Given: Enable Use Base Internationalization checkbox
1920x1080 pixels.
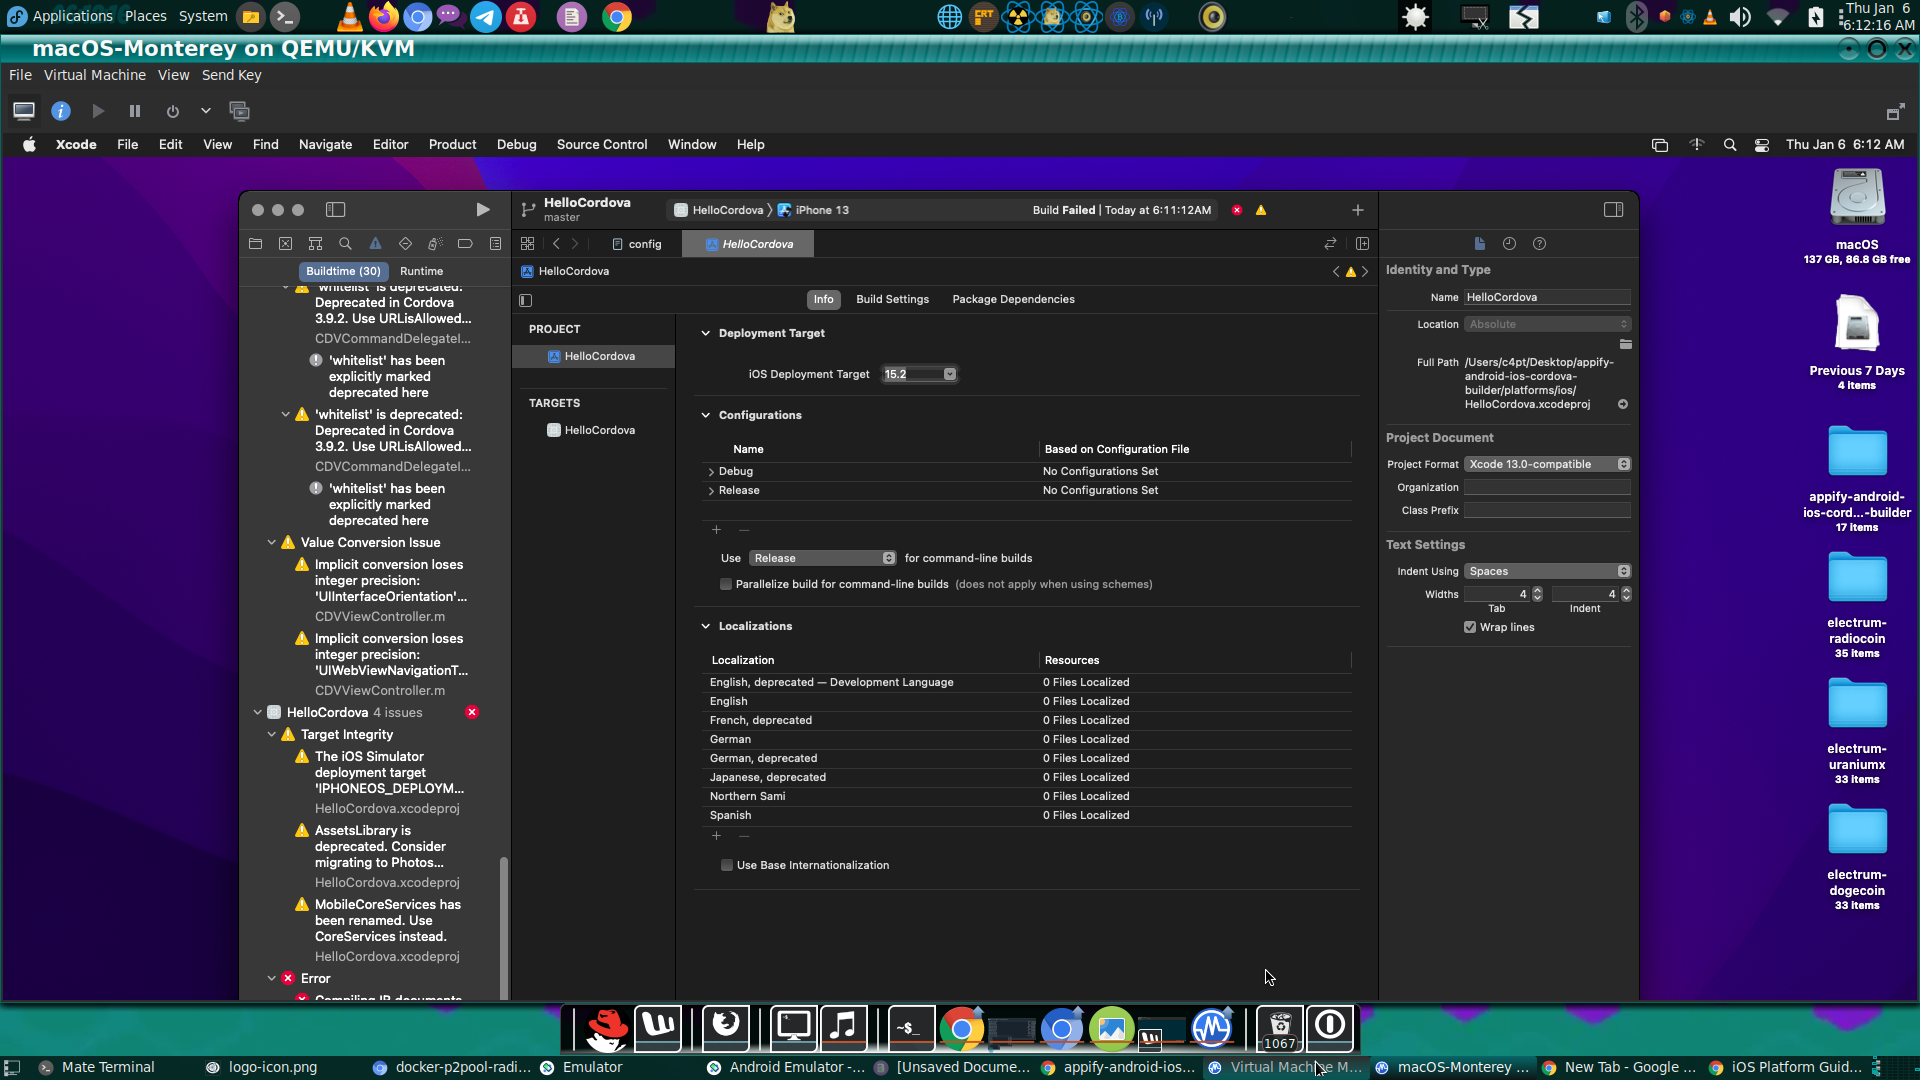Looking at the screenshot, I should (727, 866).
